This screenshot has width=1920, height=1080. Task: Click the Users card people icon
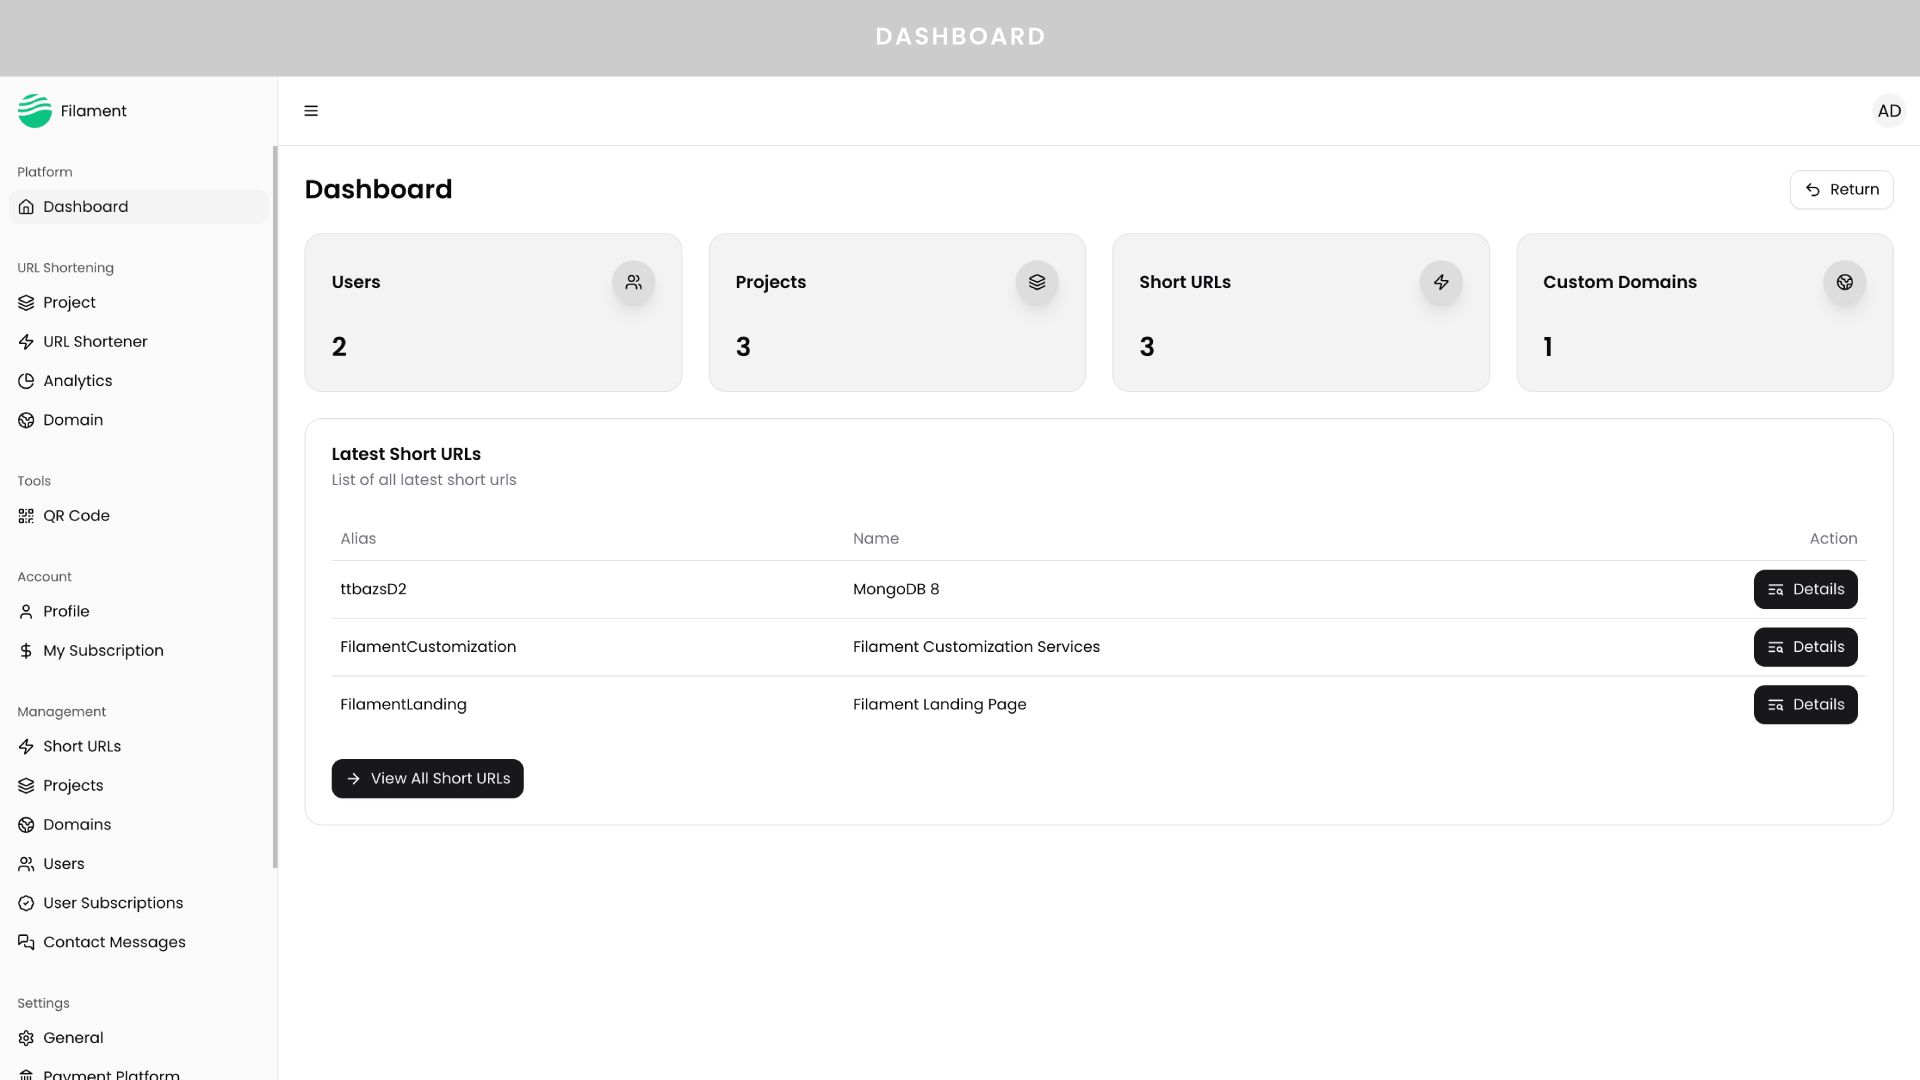click(633, 282)
